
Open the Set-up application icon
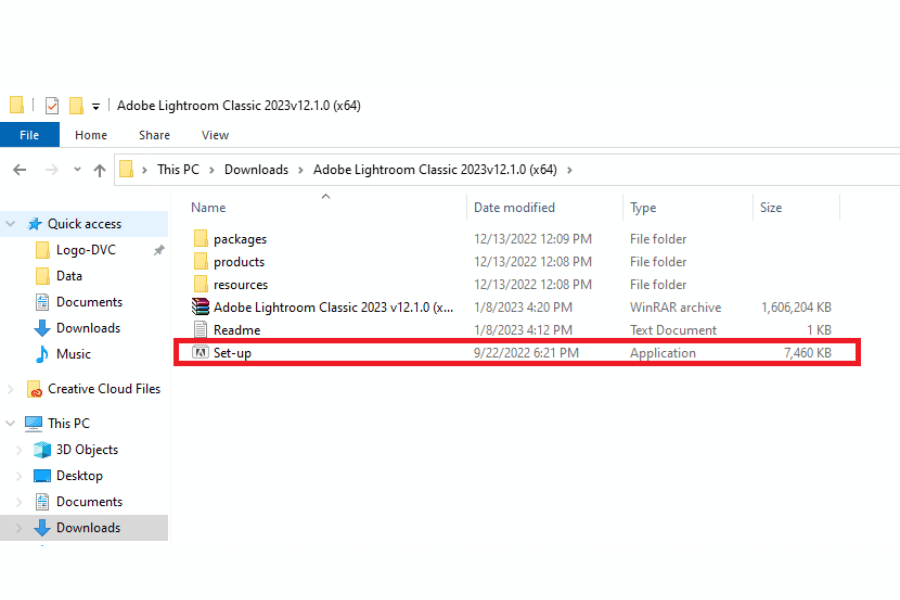pos(200,353)
